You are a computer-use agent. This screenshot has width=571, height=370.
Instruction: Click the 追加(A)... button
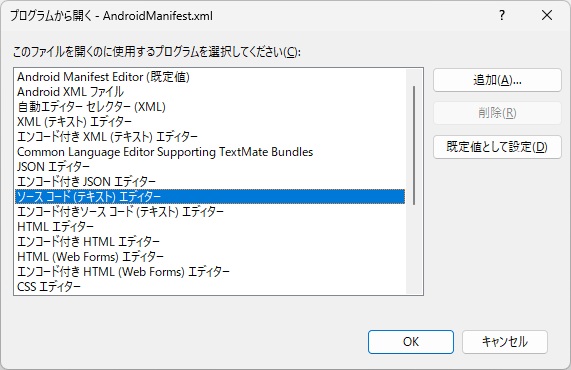pos(497,80)
